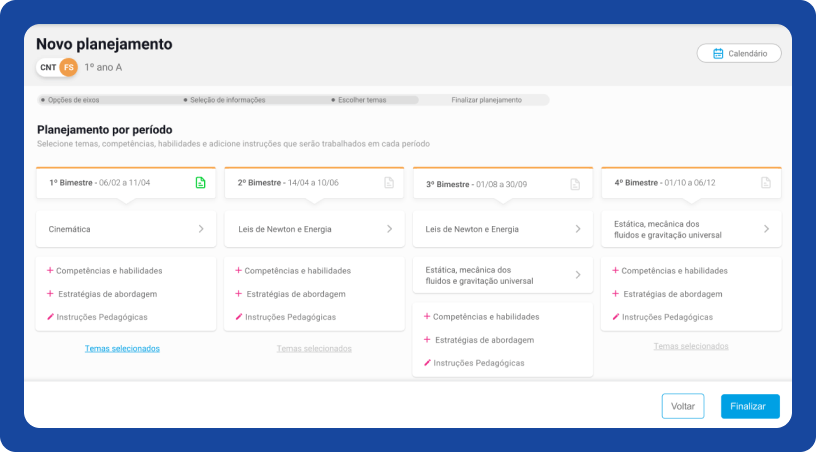Click plus icon for Competências in 1º Bimestre
Viewport: 816px width, 452px height.
click(x=50, y=270)
